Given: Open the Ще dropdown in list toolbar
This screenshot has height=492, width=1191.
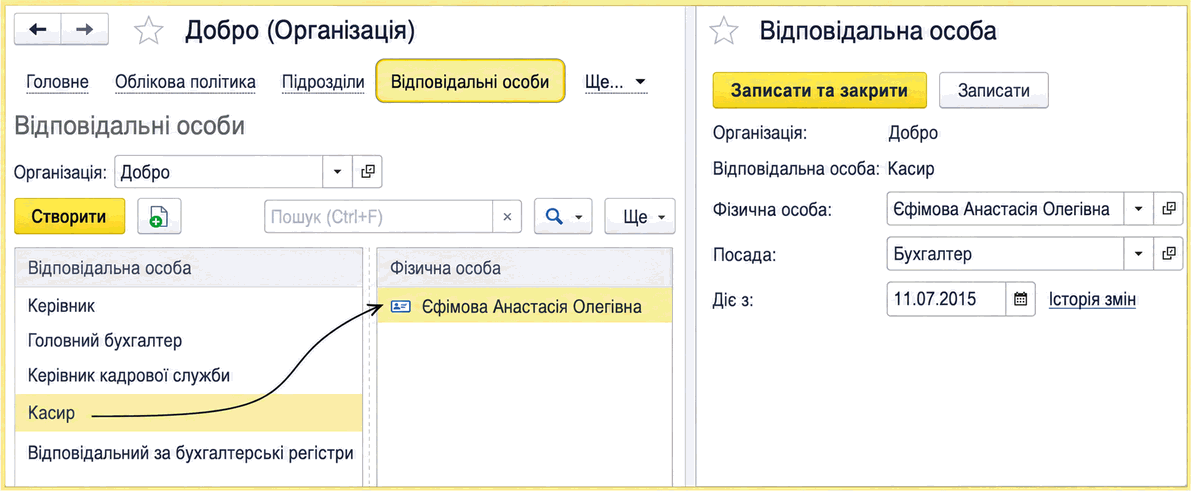Looking at the screenshot, I should point(639,217).
